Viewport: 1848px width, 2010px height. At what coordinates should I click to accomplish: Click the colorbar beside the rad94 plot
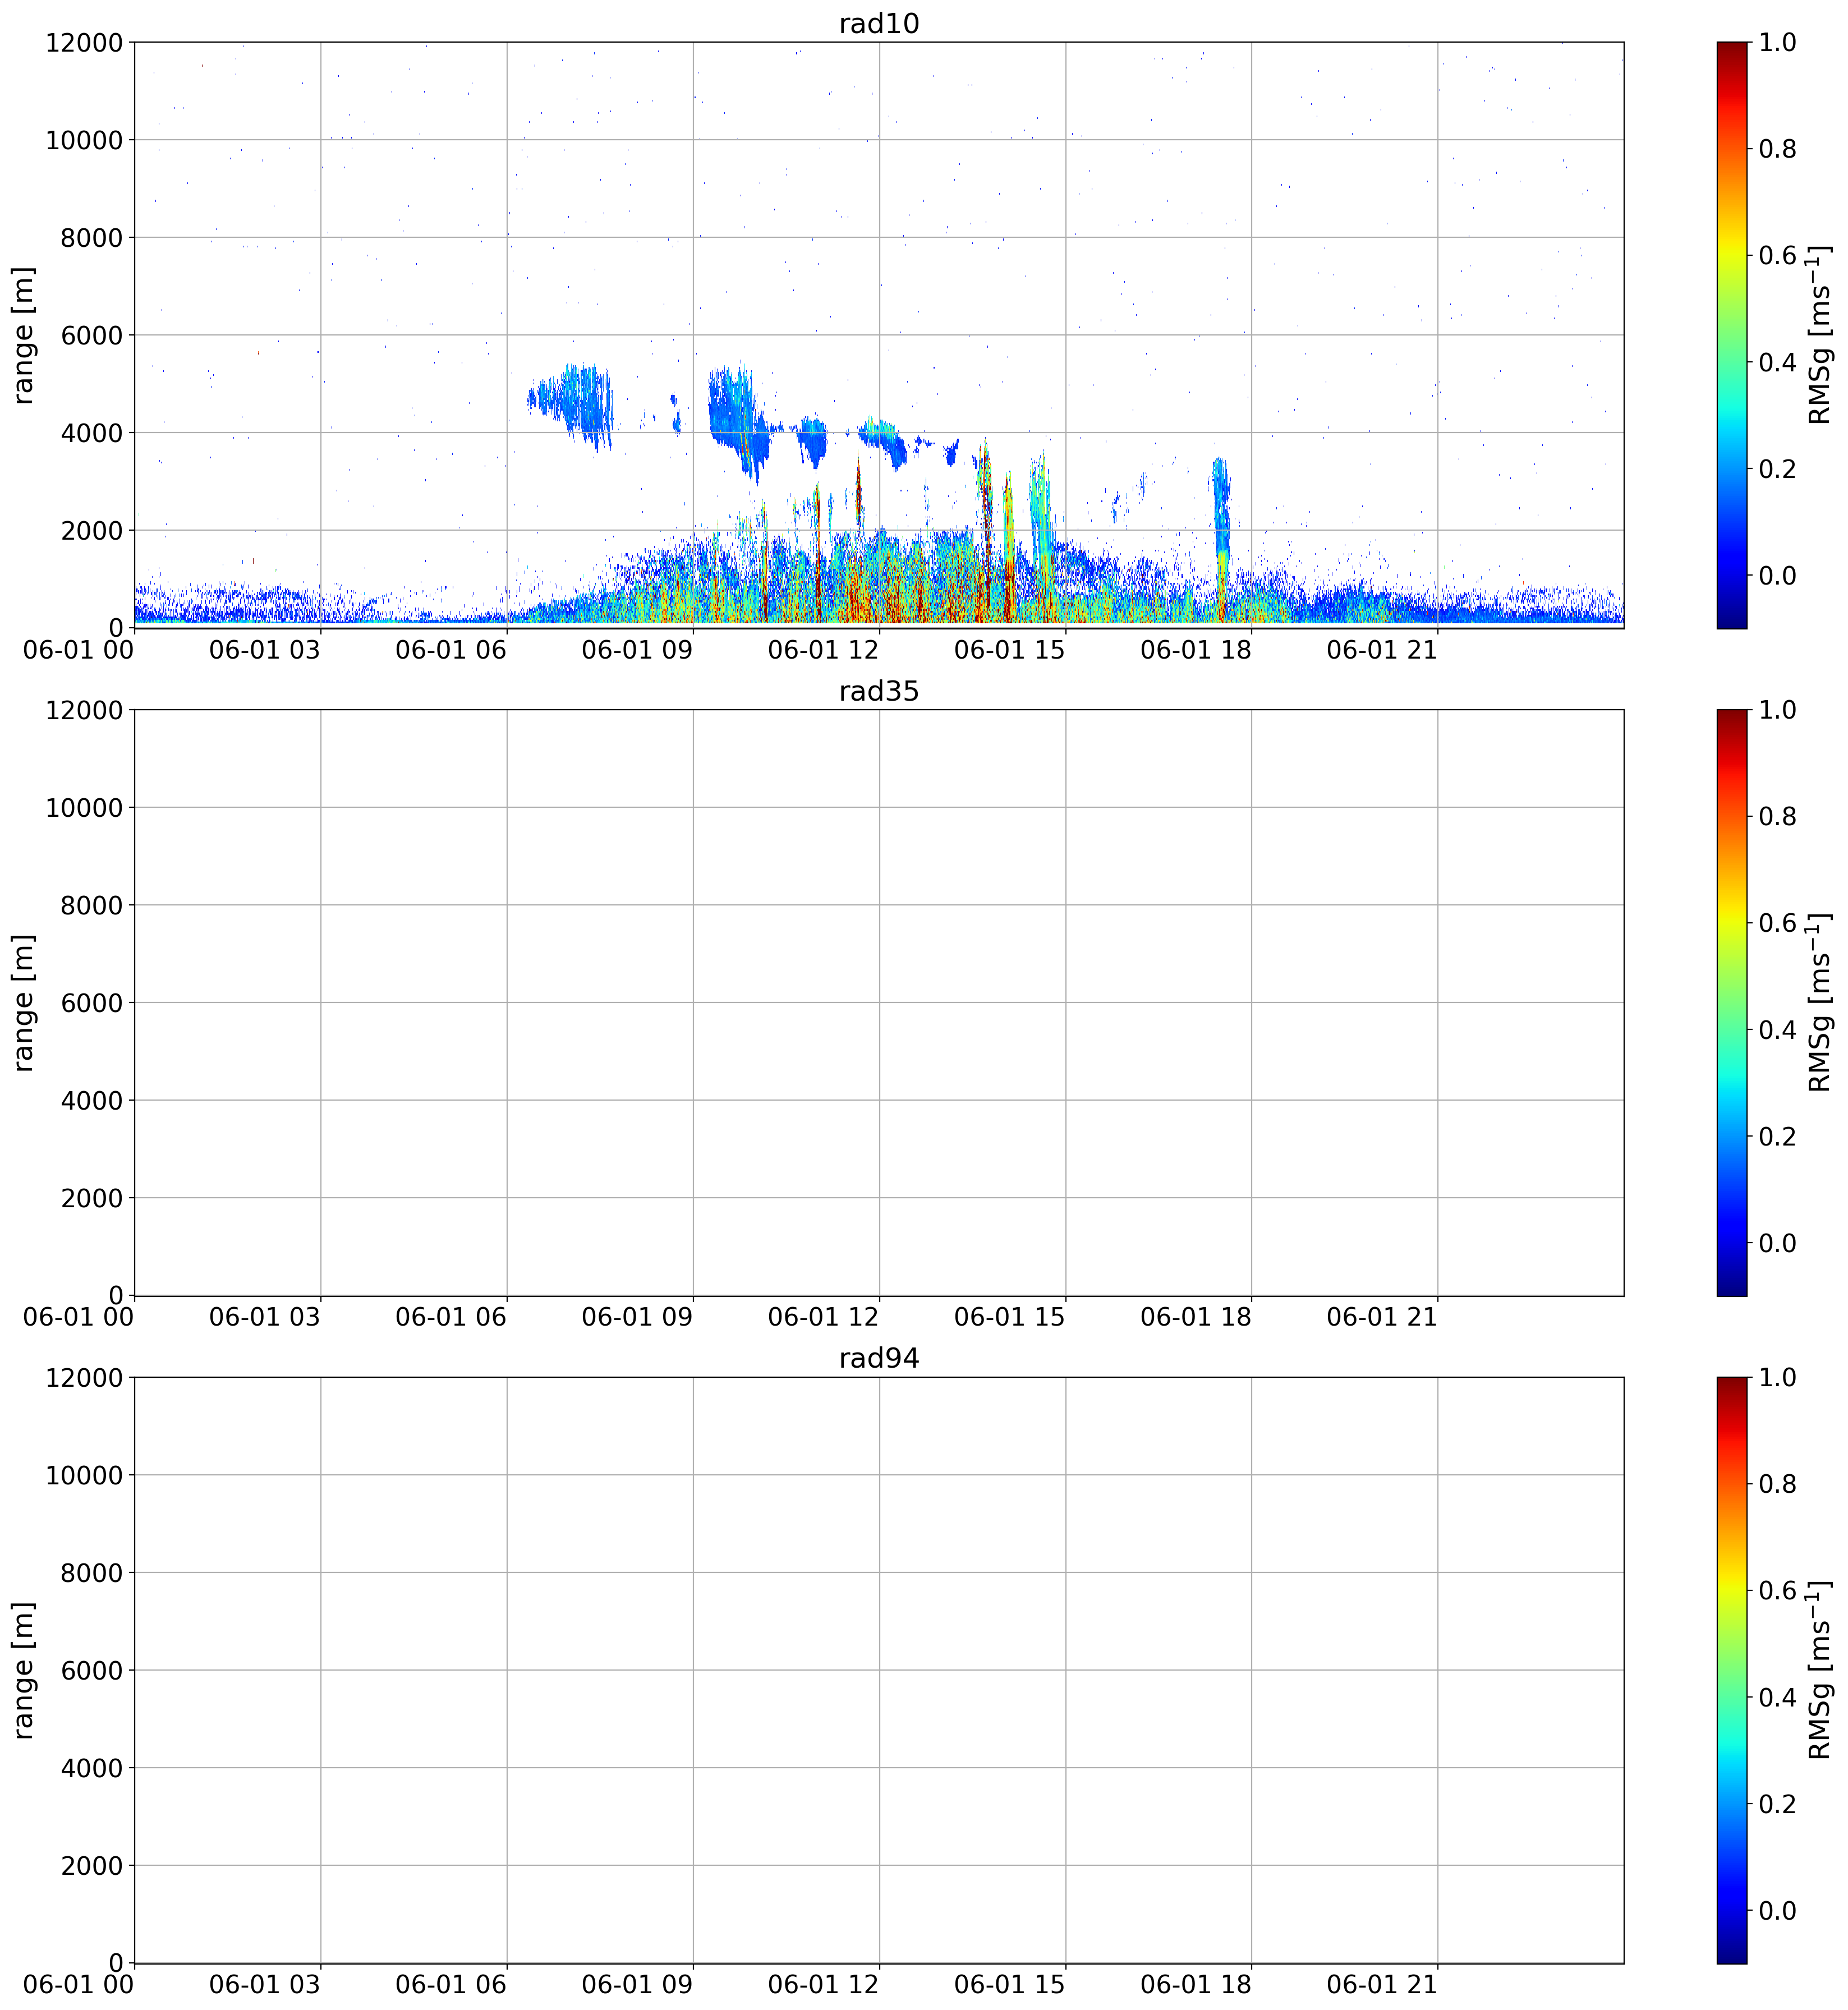tap(1731, 1669)
